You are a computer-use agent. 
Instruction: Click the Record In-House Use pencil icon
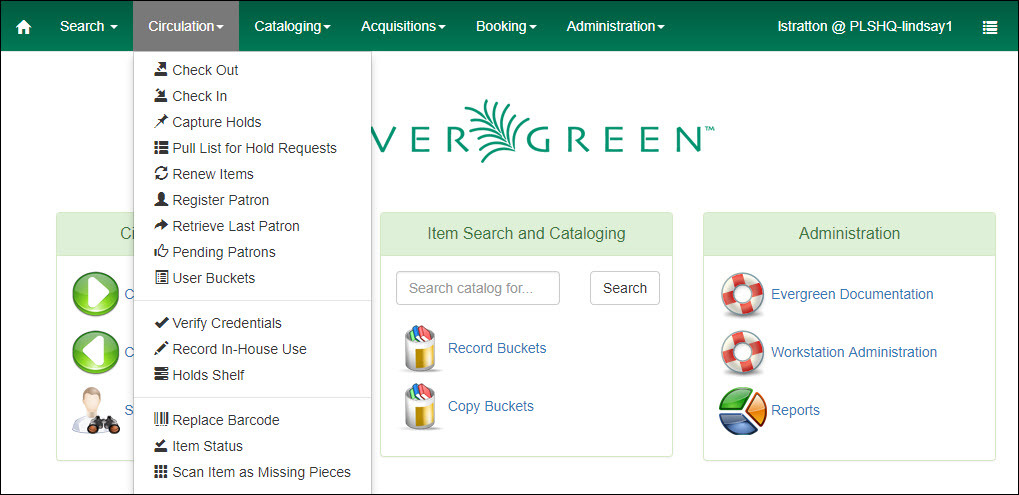tap(161, 349)
